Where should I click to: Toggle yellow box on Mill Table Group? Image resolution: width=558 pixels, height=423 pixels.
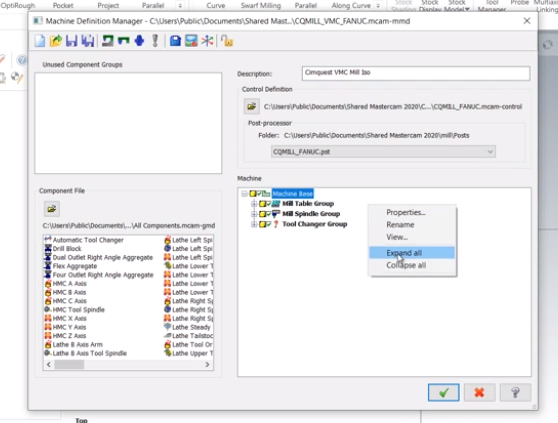[263, 204]
